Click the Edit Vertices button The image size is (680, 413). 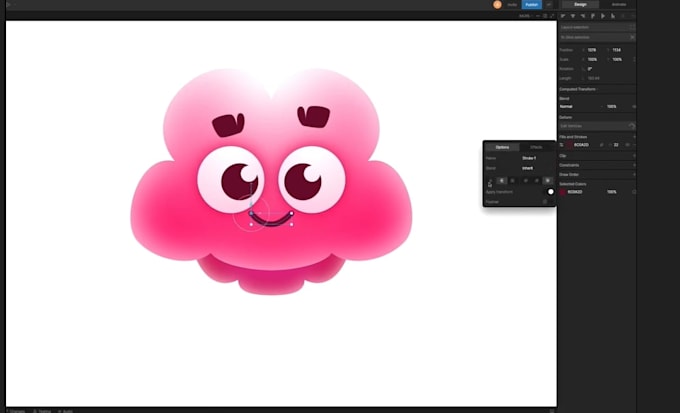597,126
